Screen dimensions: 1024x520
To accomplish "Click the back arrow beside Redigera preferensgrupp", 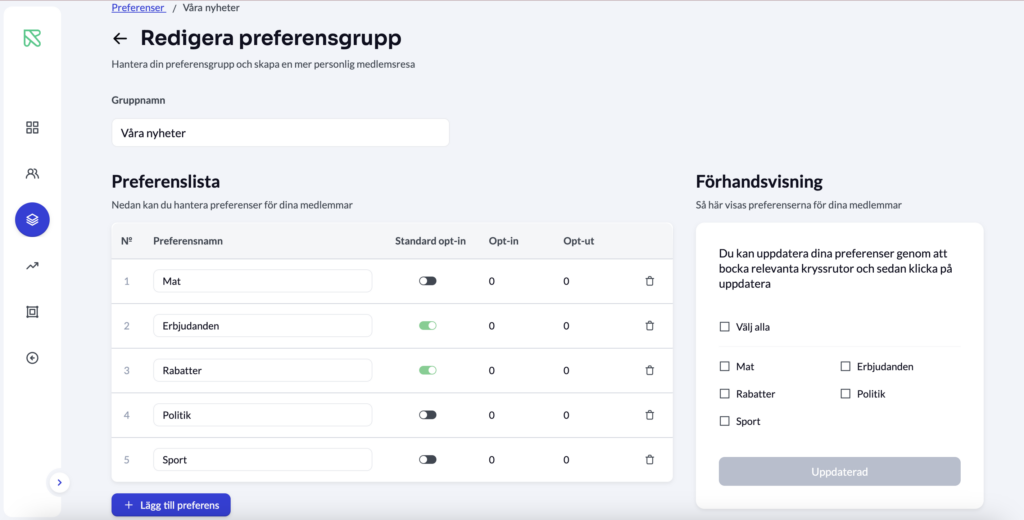I will pos(120,39).
